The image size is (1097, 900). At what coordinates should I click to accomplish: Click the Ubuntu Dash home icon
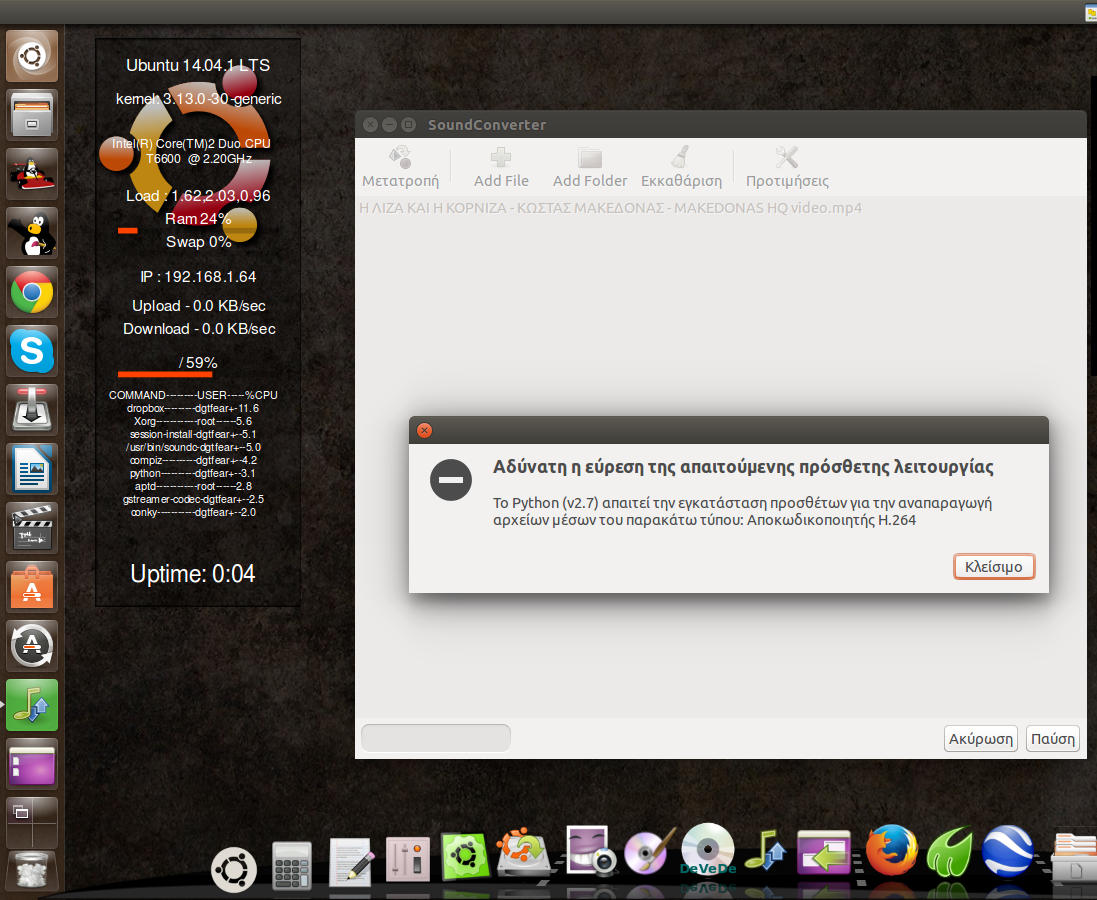click(x=32, y=57)
